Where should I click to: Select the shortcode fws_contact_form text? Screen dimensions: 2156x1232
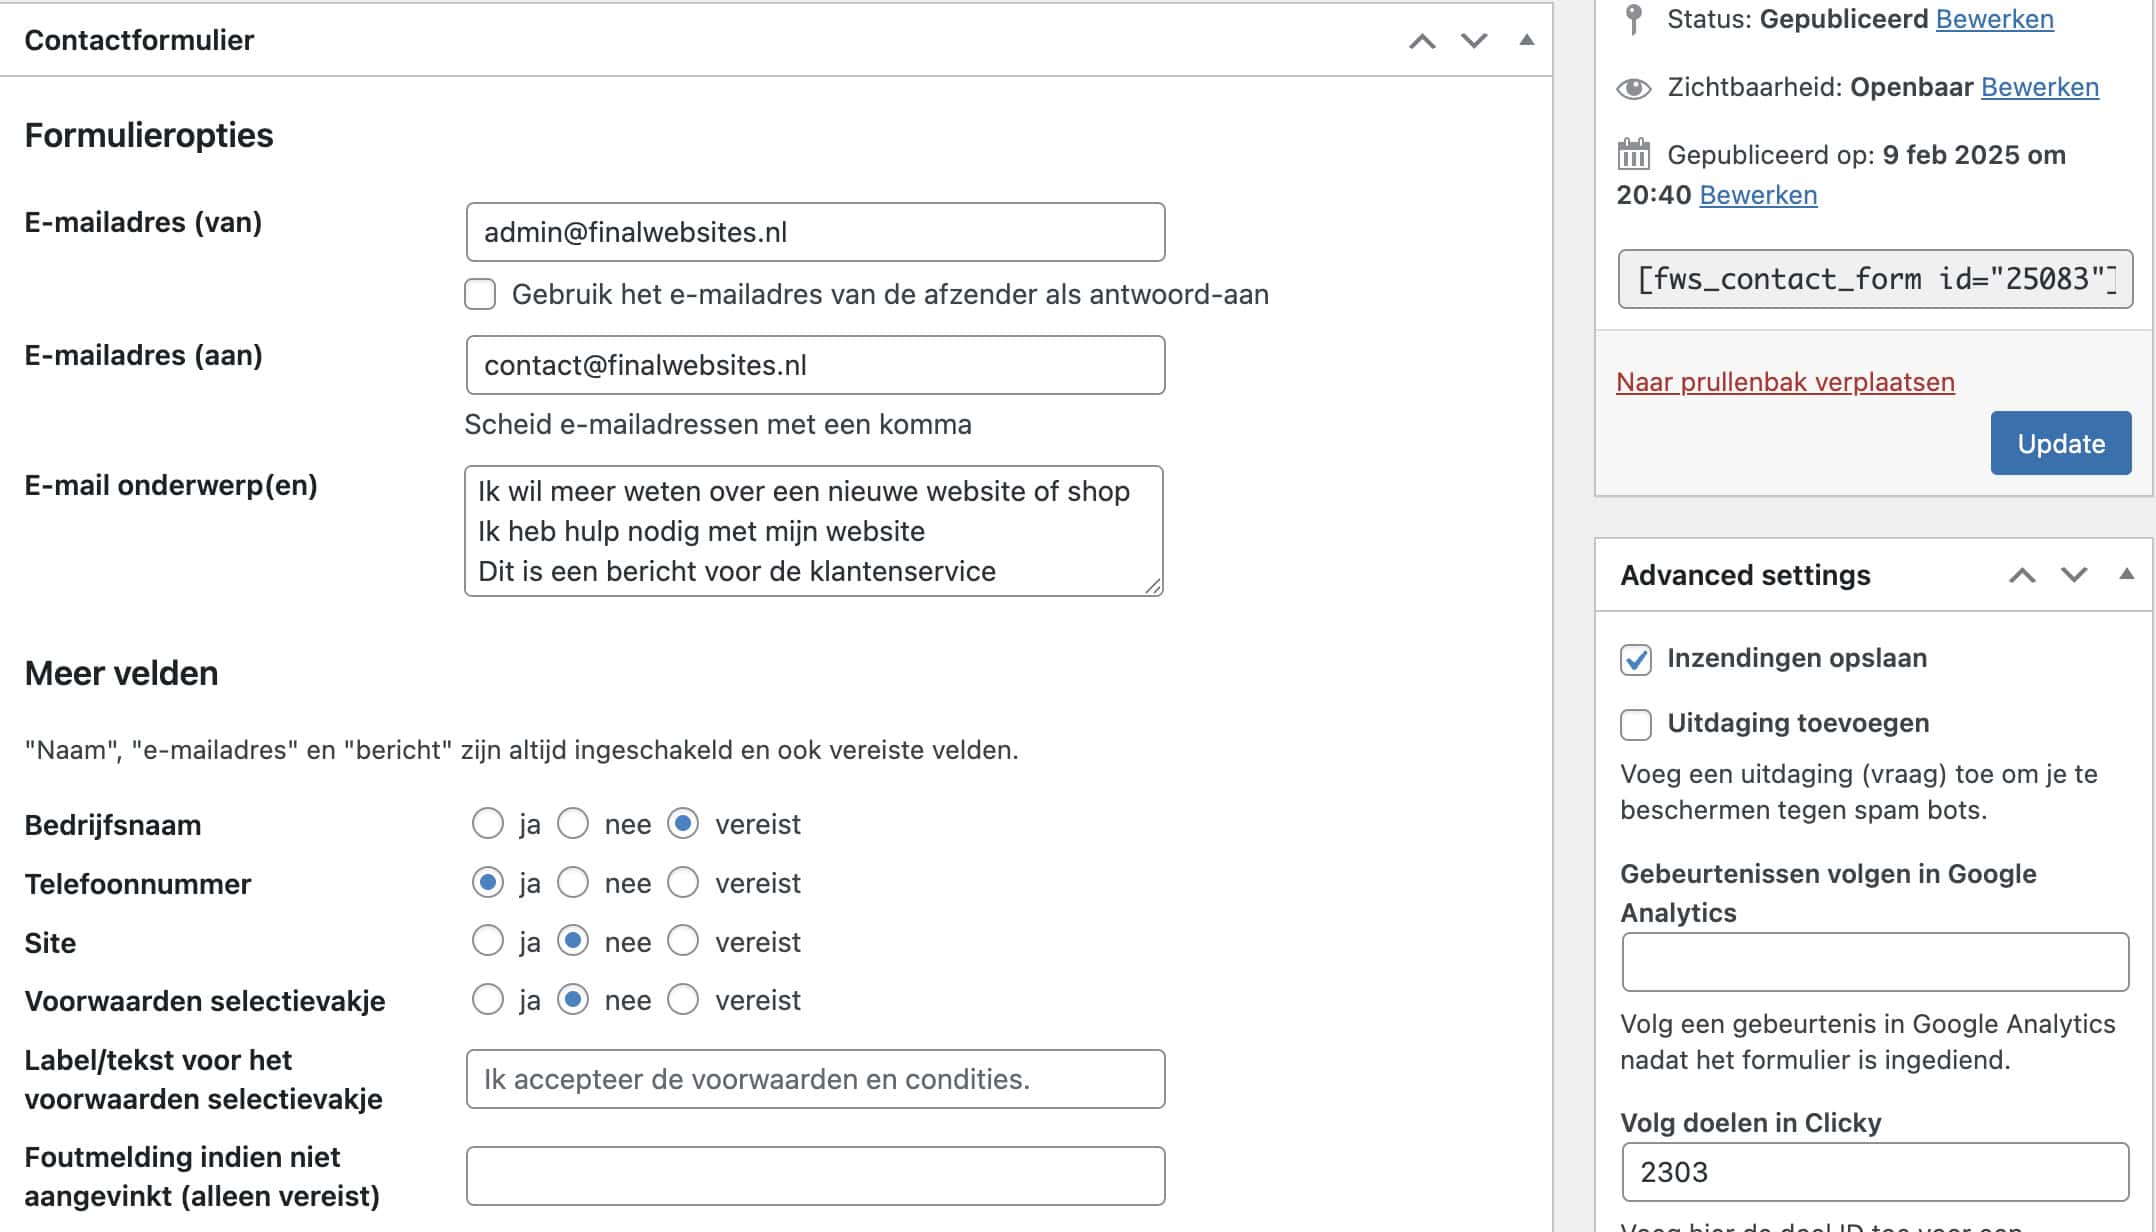pos(1874,279)
